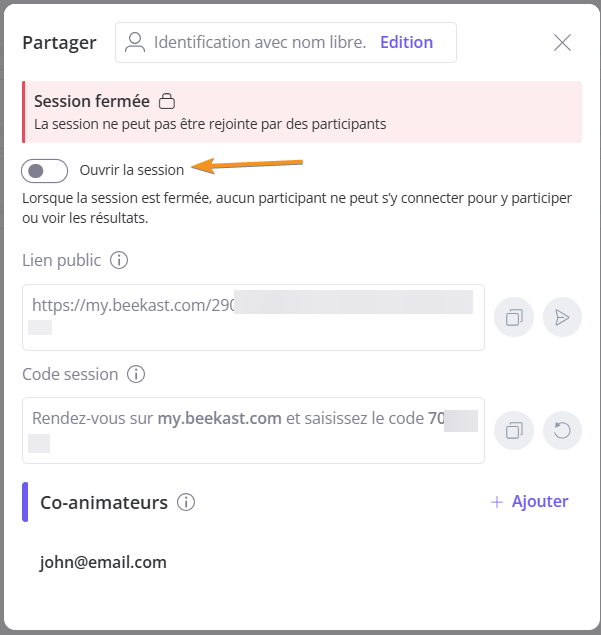Screen dimensions: 601x635
Task: Regenerate the session code with refresh icon
Action: (x=562, y=430)
